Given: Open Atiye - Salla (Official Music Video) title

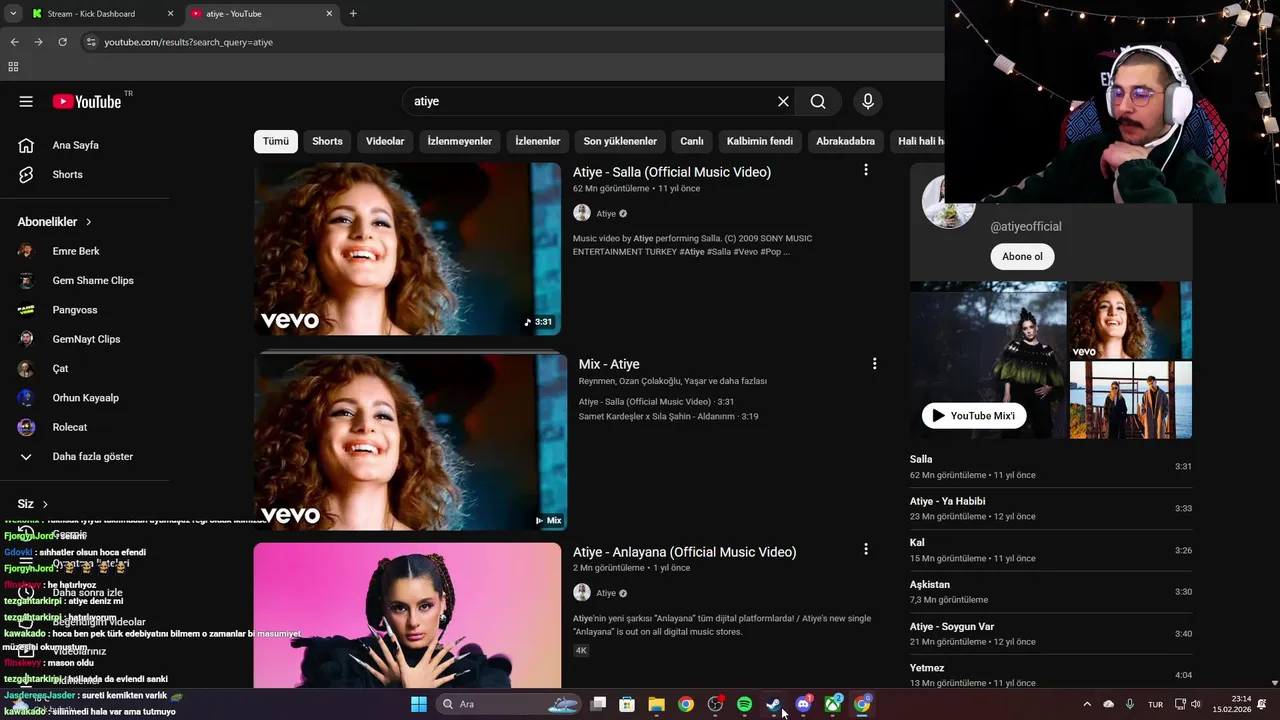Looking at the screenshot, I should [672, 172].
